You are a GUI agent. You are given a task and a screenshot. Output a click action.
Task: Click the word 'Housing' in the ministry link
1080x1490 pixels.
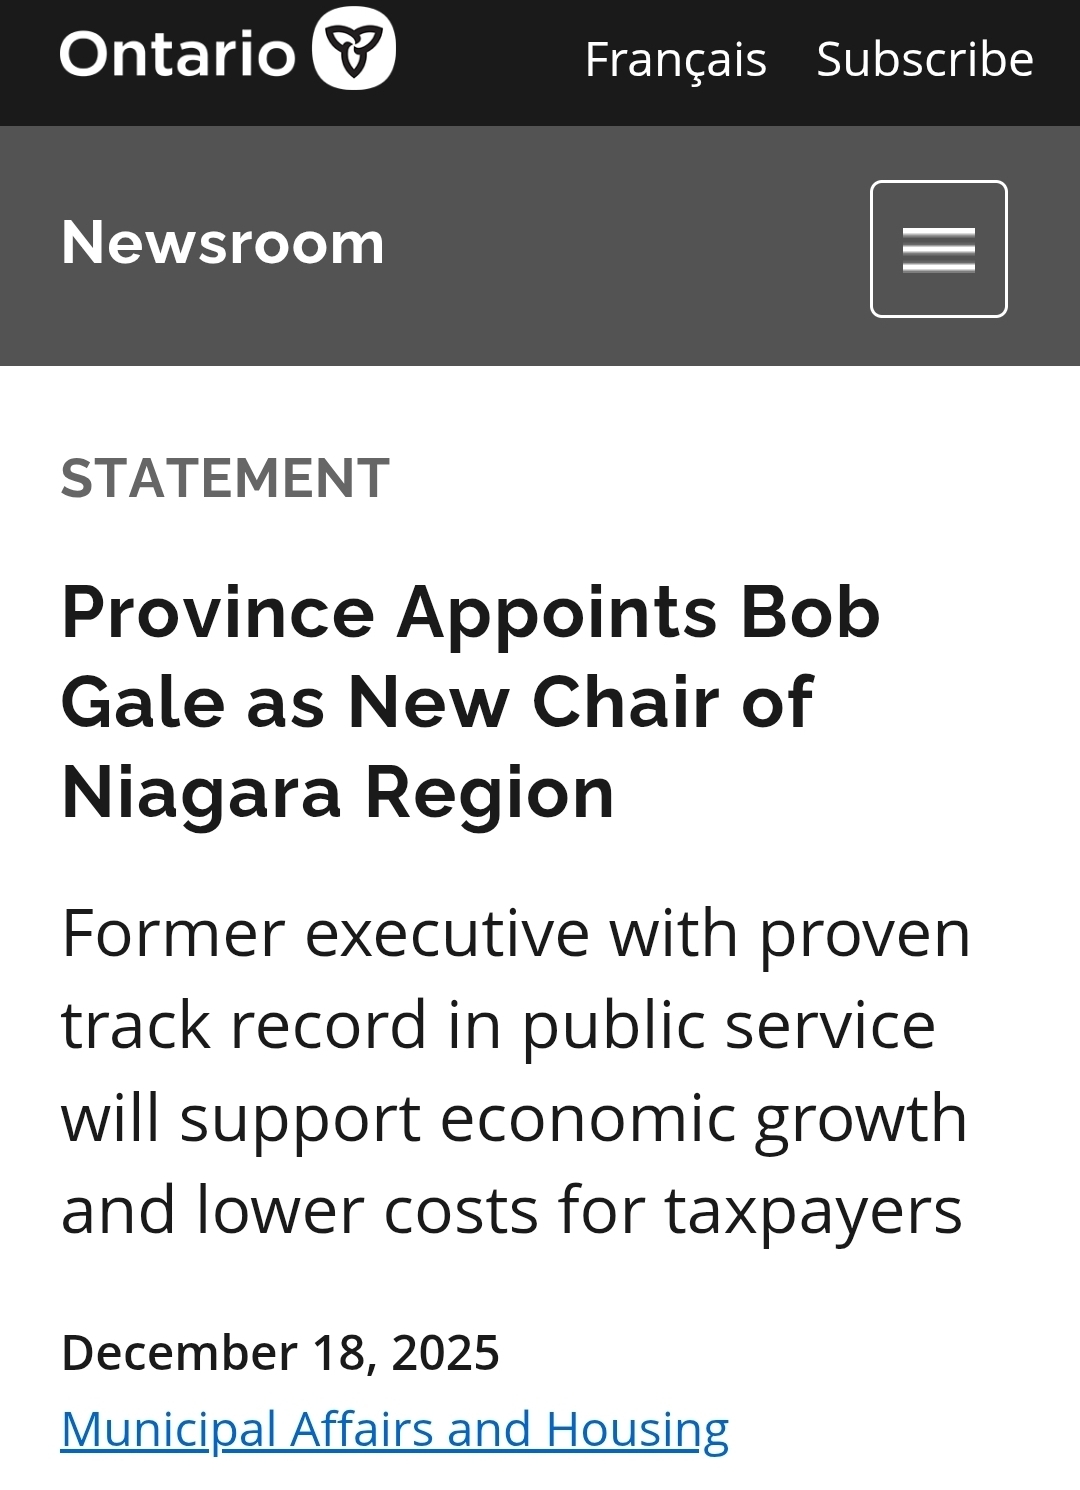(637, 1428)
